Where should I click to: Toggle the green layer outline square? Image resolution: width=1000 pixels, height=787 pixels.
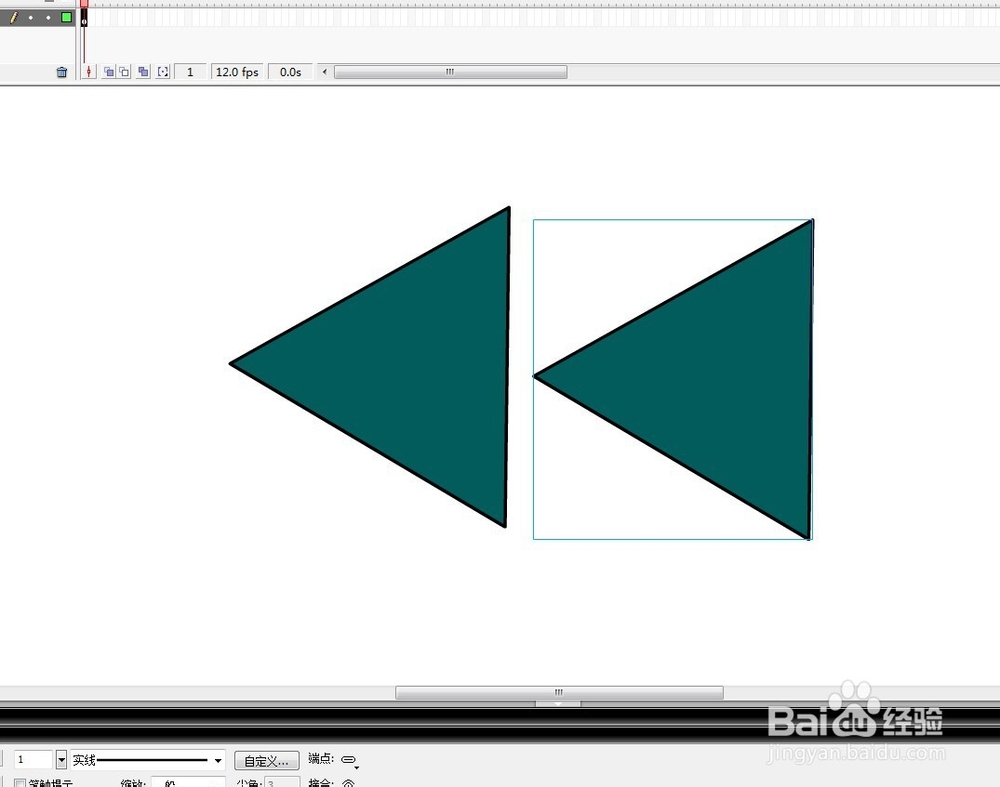(x=66, y=17)
